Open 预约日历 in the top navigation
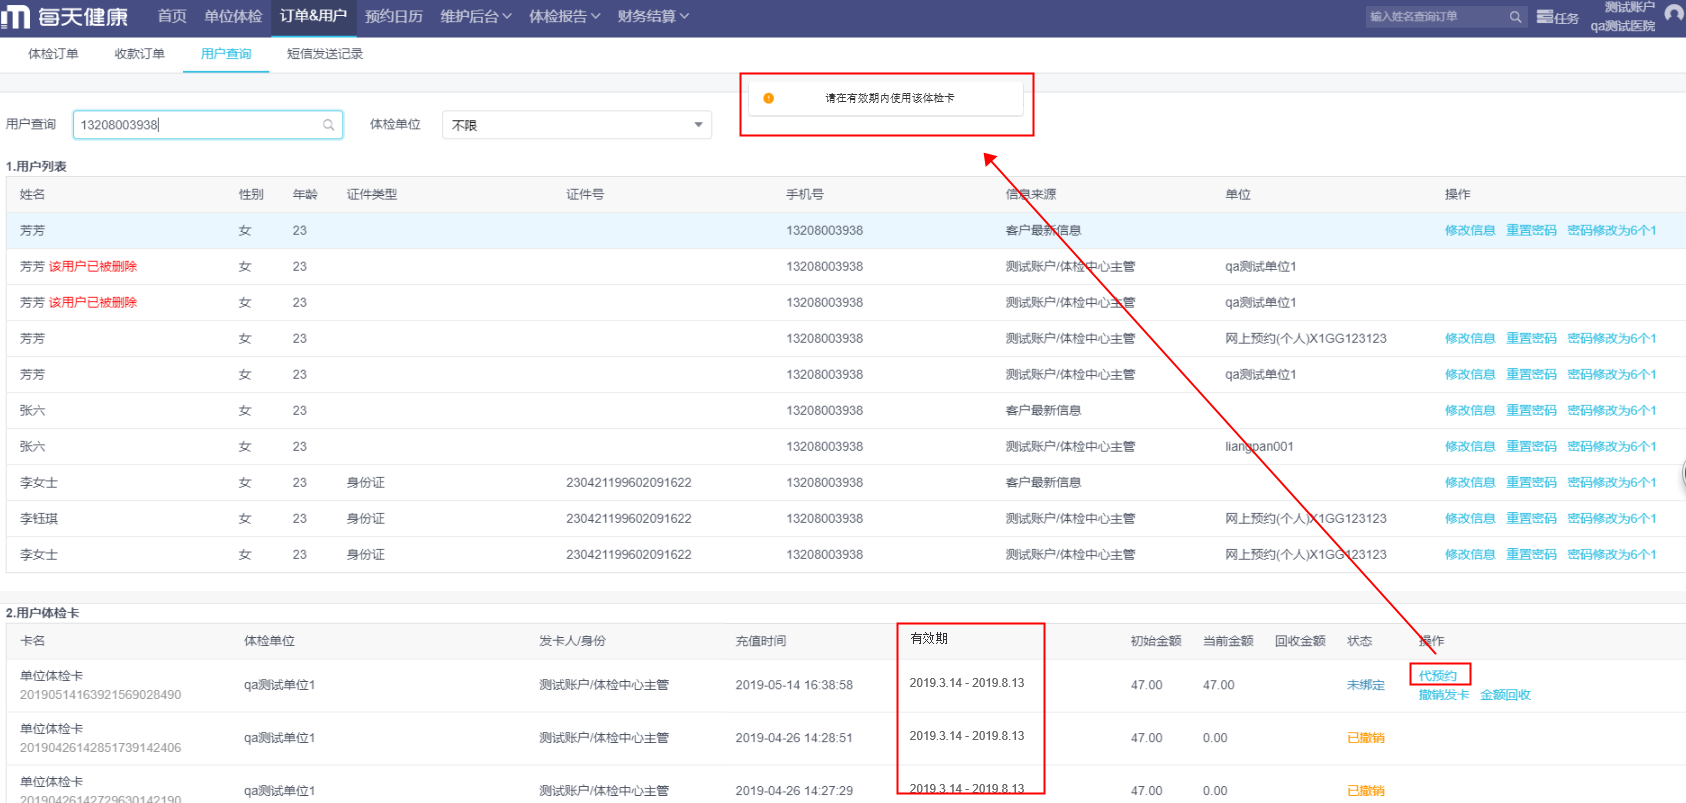Screen dimensions: 1686x803 (394, 17)
